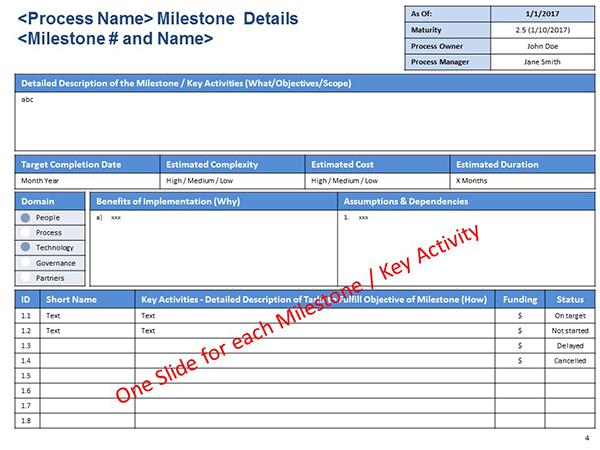Click the detailed description text area with 'abc'
The width and height of the screenshot is (600, 450).
click(300, 120)
